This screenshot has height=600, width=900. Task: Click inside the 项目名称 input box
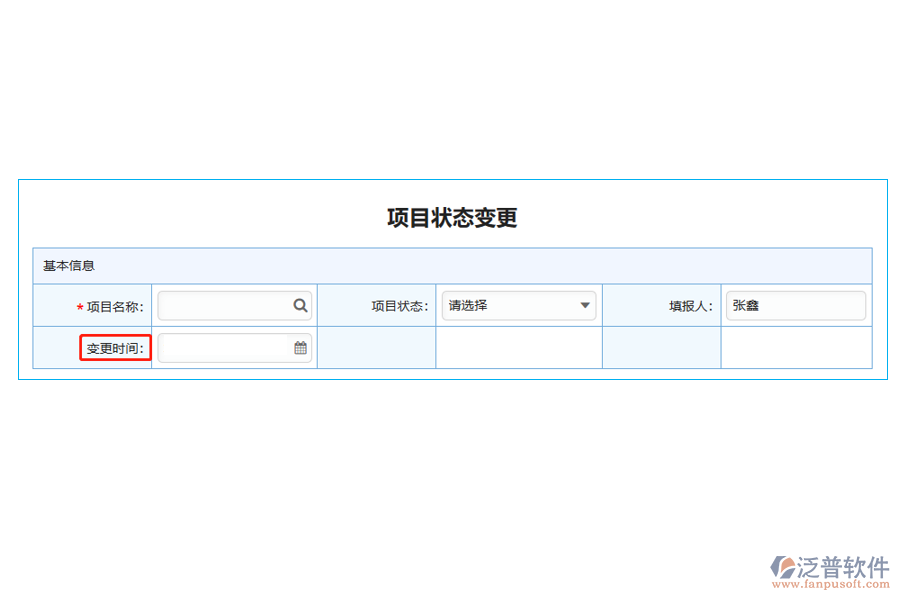[x=225, y=305]
